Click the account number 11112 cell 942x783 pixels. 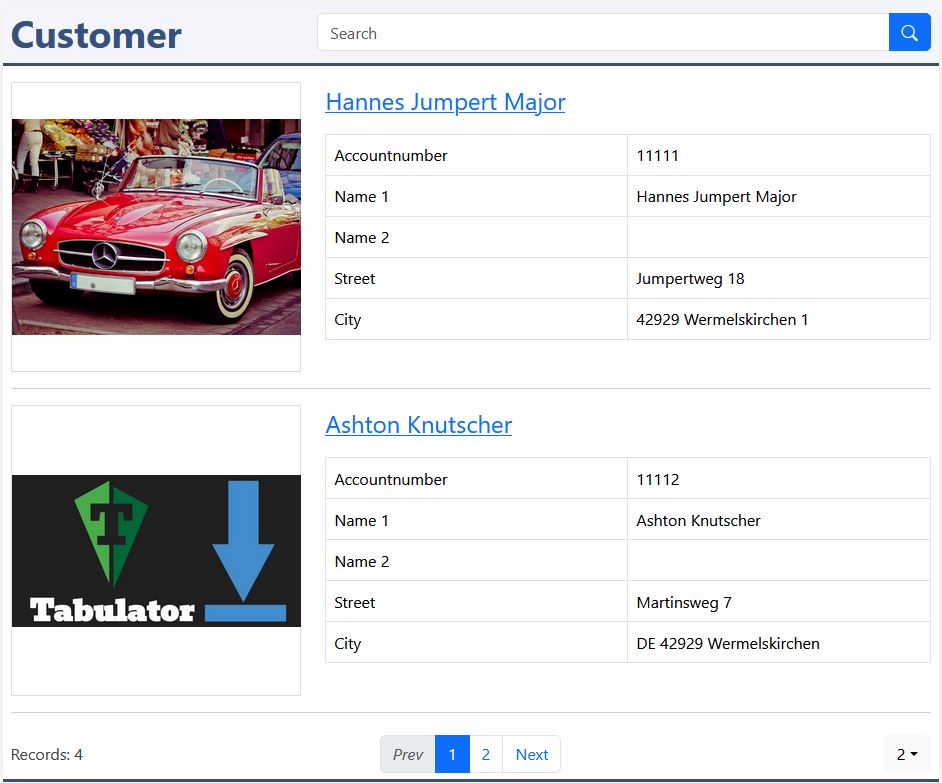pos(777,480)
